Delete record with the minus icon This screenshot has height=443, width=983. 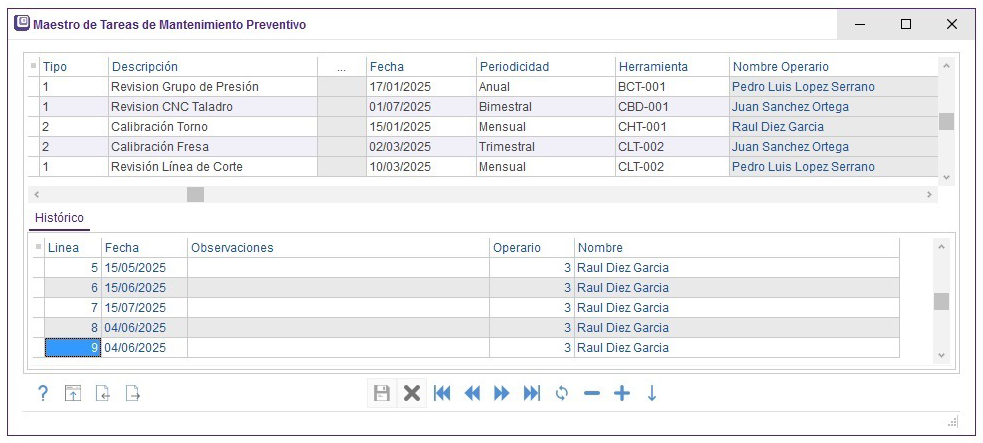(591, 394)
